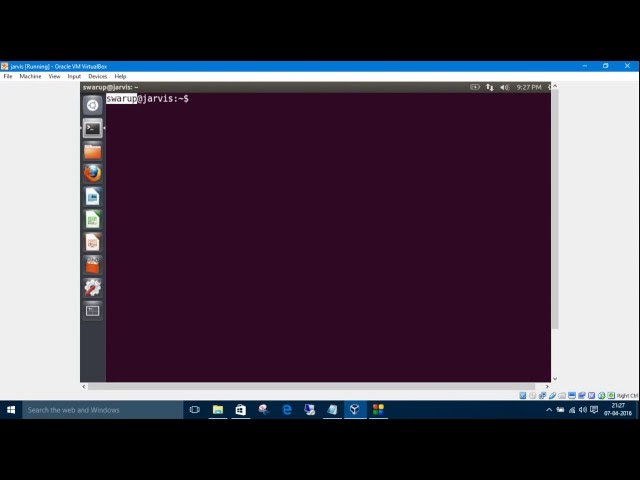The image size is (640, 480).
Task: Click VirtualBox features checkbox status icon
Action: click(591, 395)
